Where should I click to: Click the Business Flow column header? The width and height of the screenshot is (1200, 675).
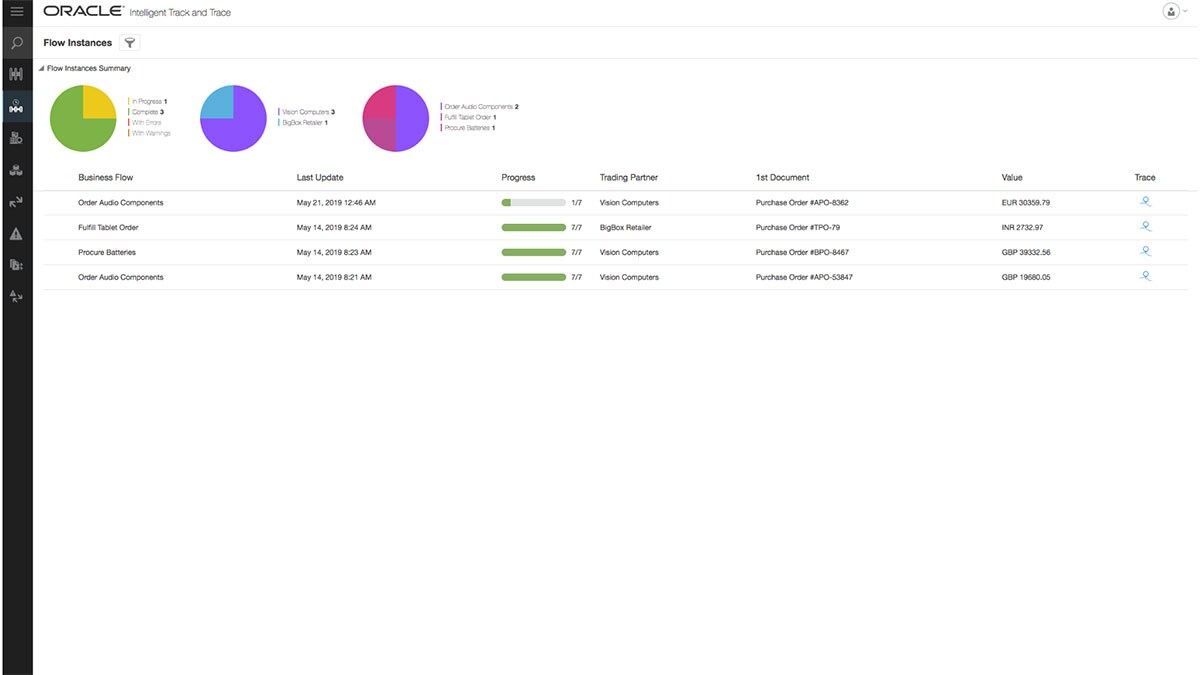[105, 177]
